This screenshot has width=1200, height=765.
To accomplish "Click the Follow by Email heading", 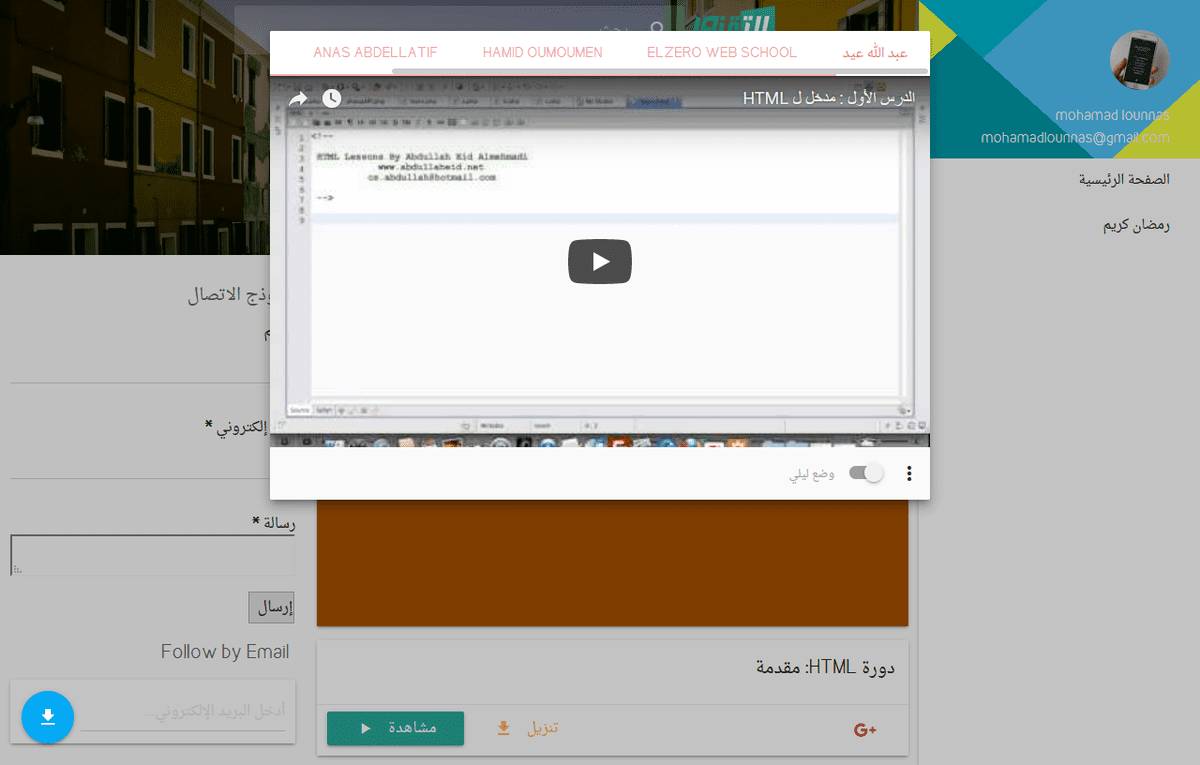I will coord(225,652).
